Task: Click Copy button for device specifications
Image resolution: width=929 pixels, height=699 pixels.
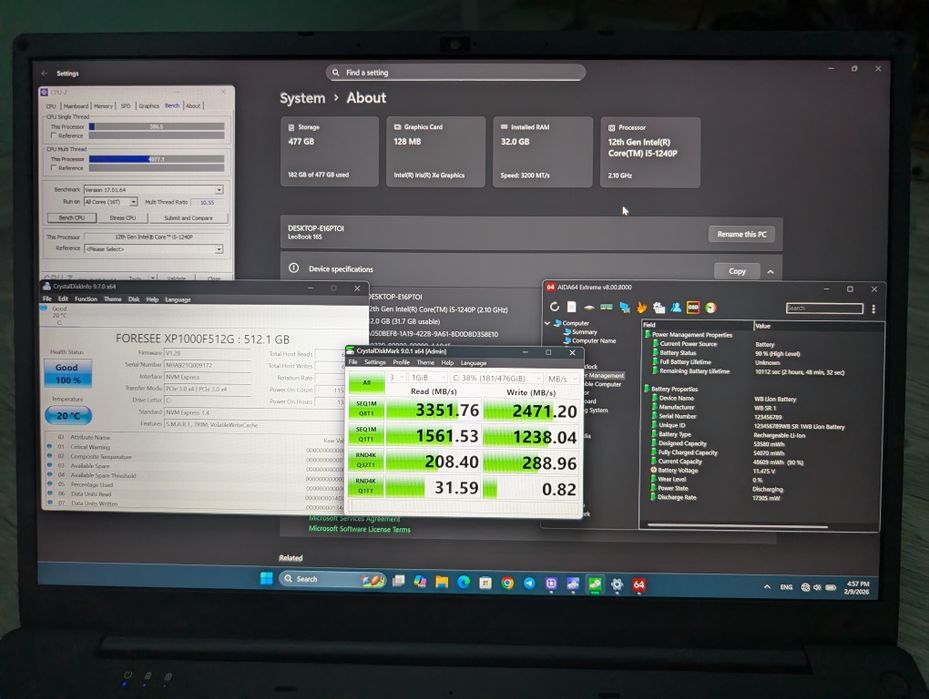Action: 737,271
